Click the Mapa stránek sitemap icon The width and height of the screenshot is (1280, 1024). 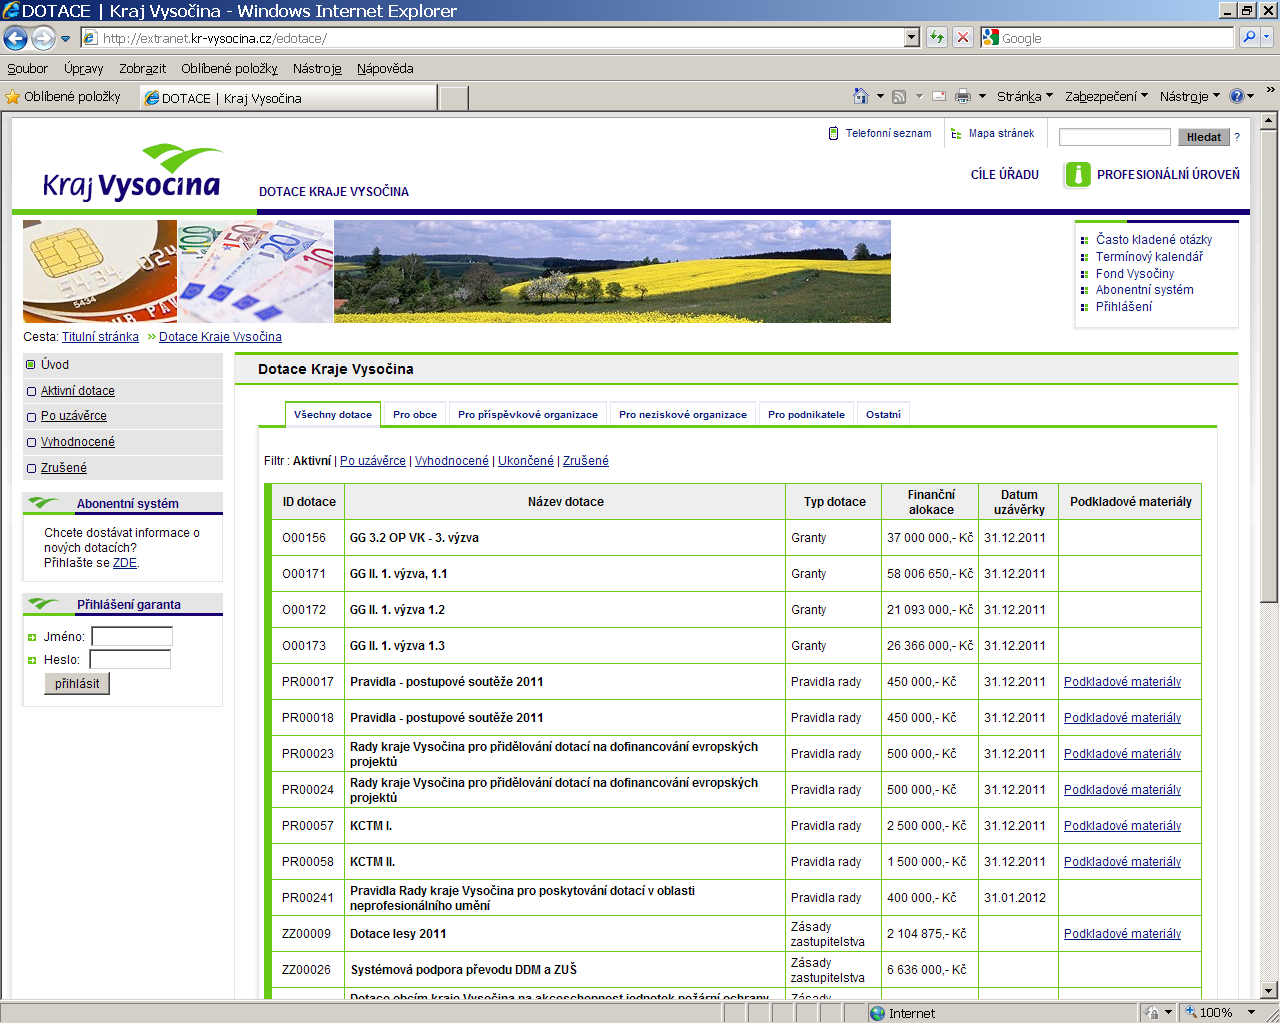(x=957, y=133)
